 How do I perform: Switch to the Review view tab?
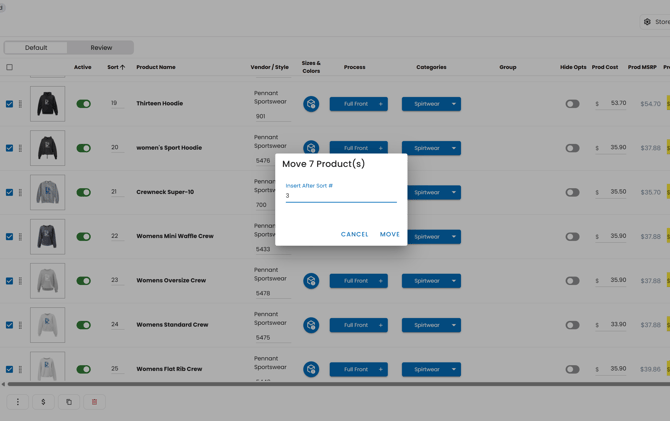101,47
